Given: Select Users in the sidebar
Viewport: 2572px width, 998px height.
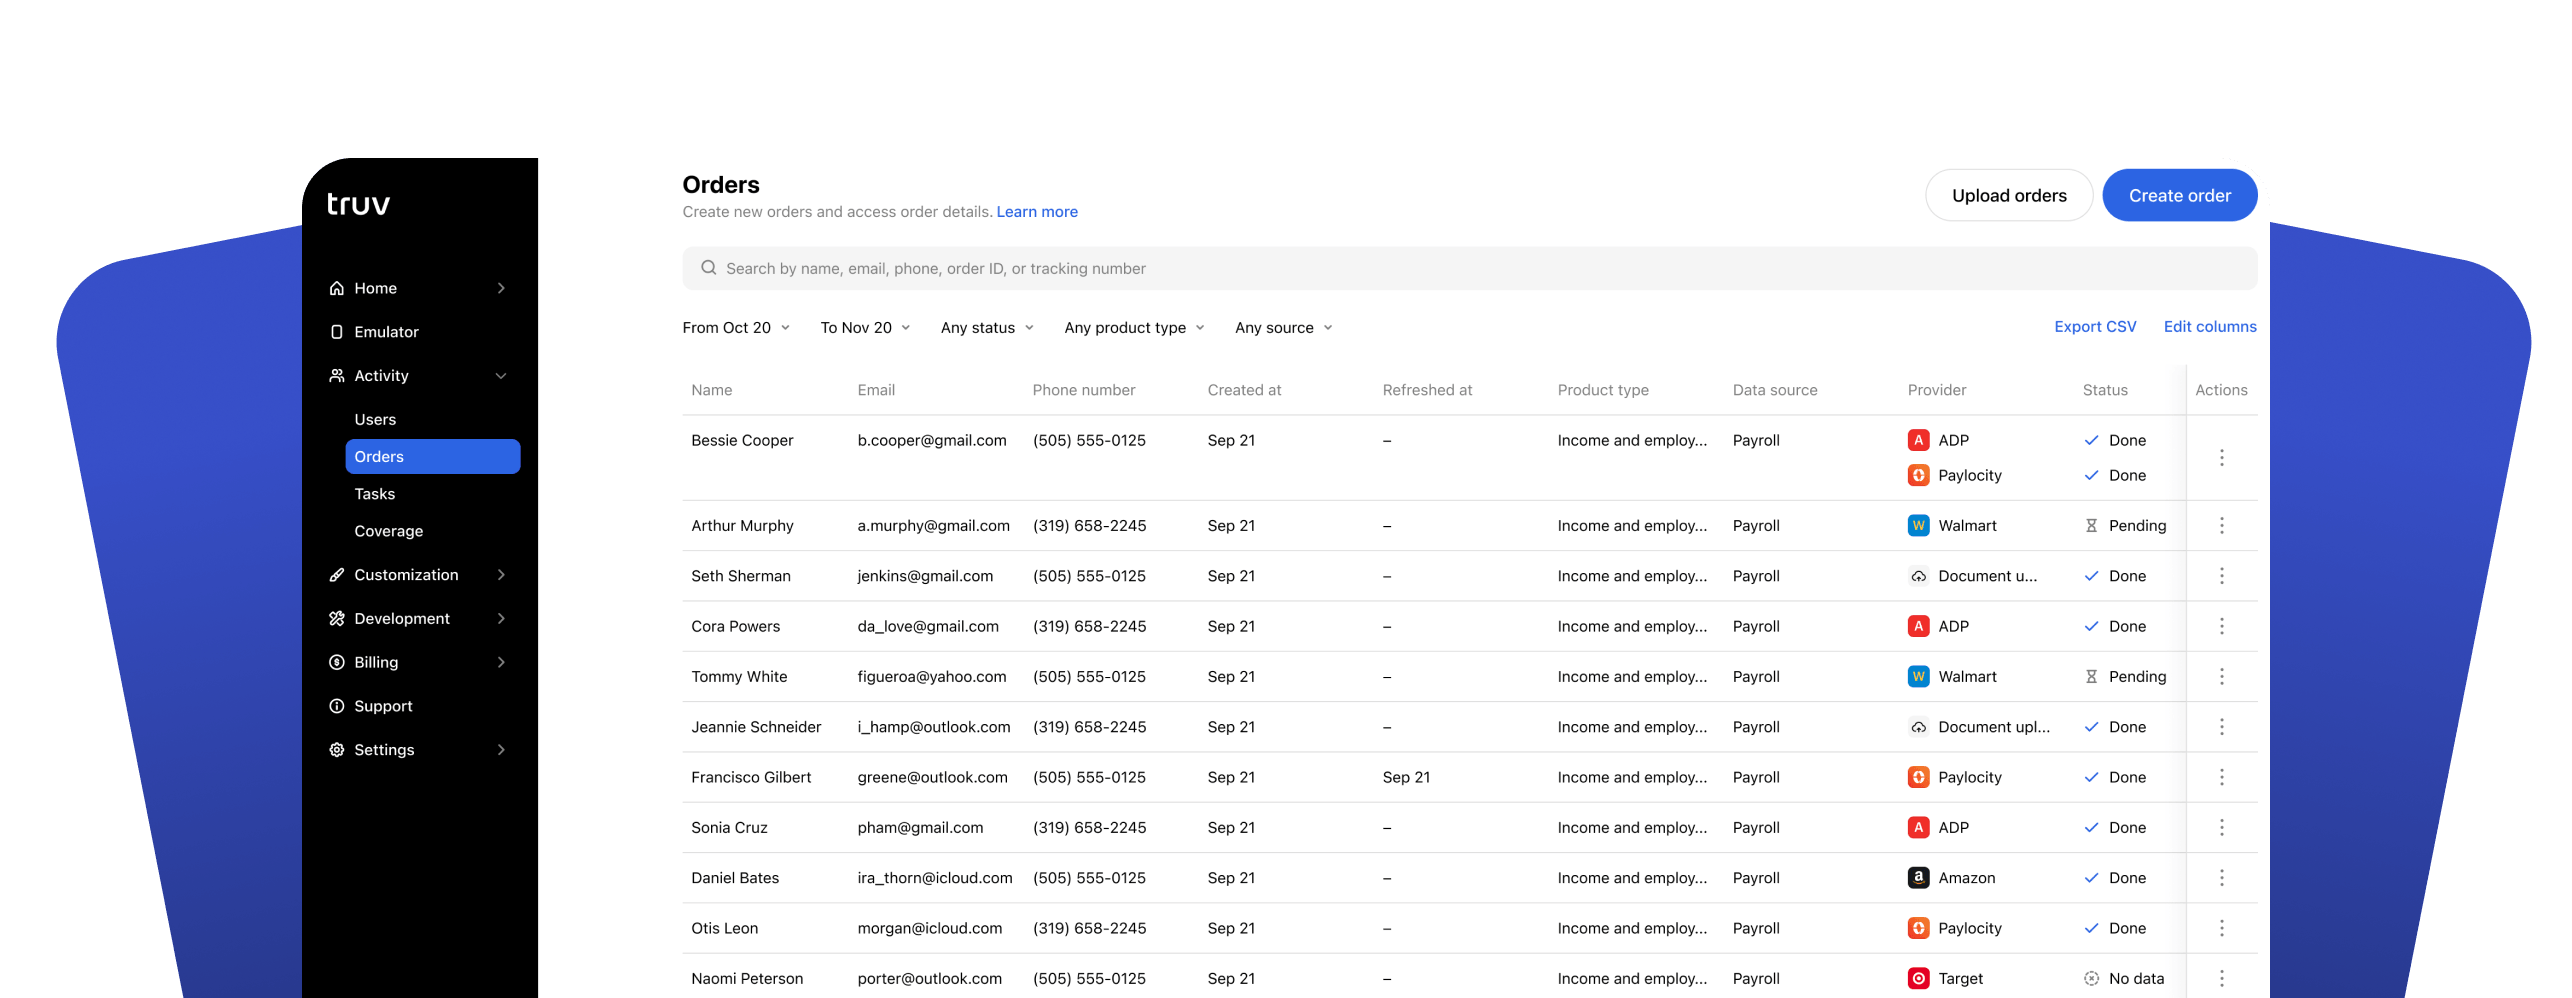Looking at the screenshot, I should click(374, 419).
